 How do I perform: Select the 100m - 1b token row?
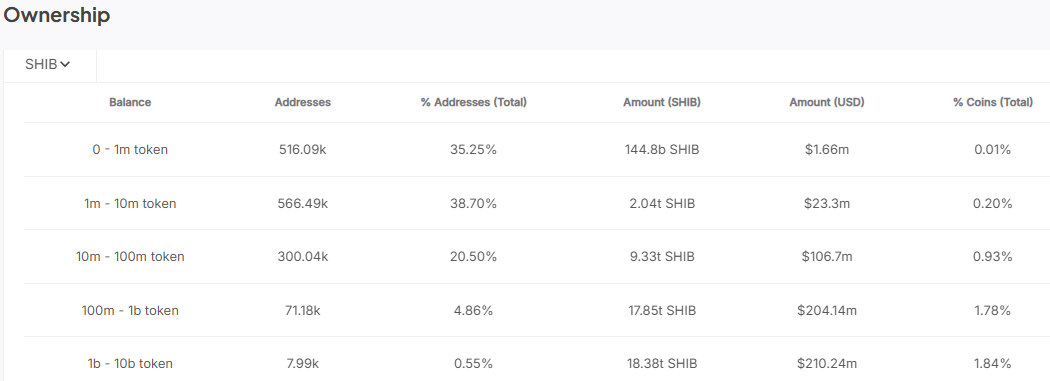[x=537, y=310]
